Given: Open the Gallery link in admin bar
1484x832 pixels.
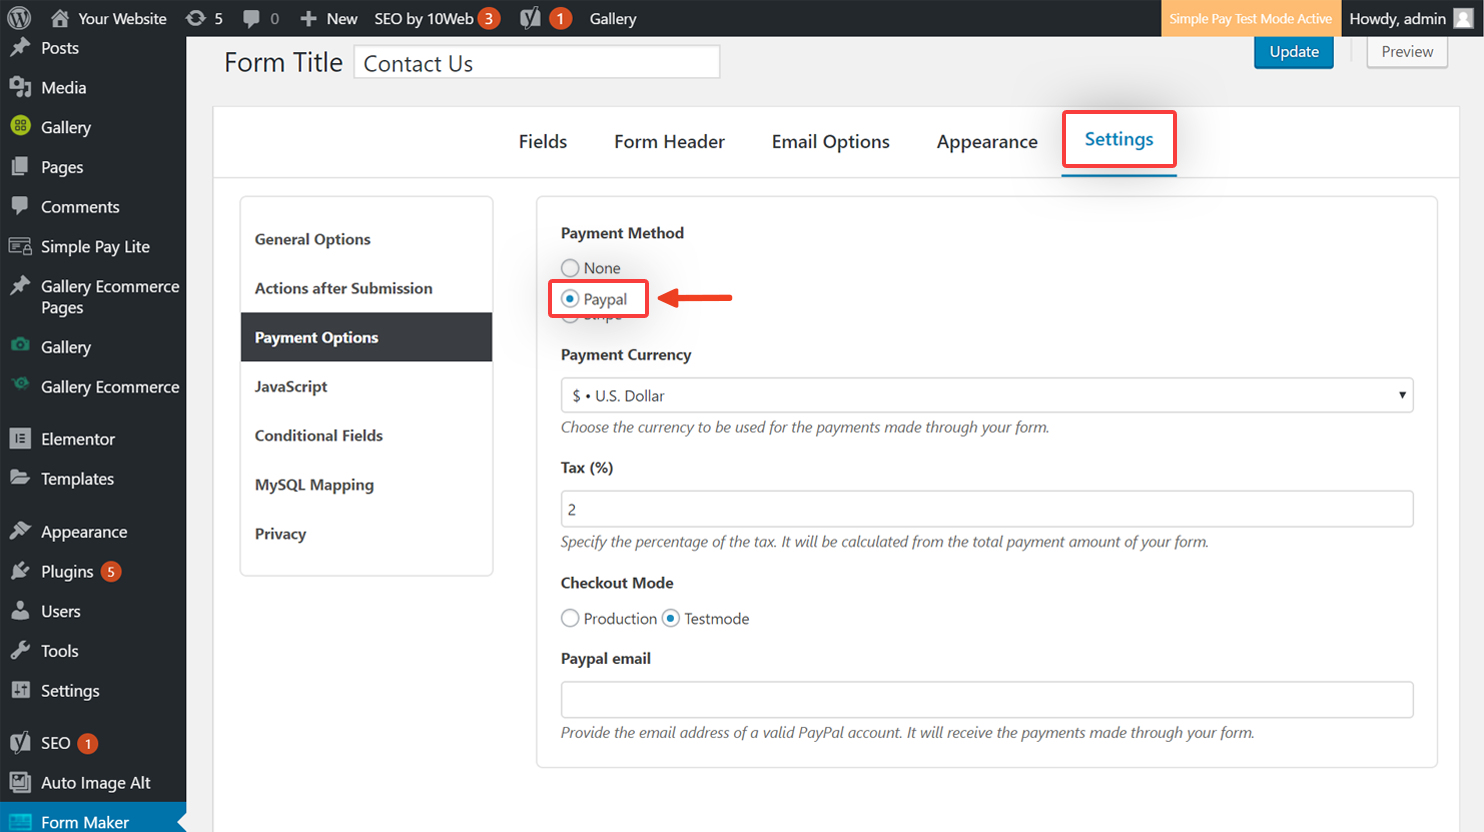Looking at the screenshot, I should point(613,19).
